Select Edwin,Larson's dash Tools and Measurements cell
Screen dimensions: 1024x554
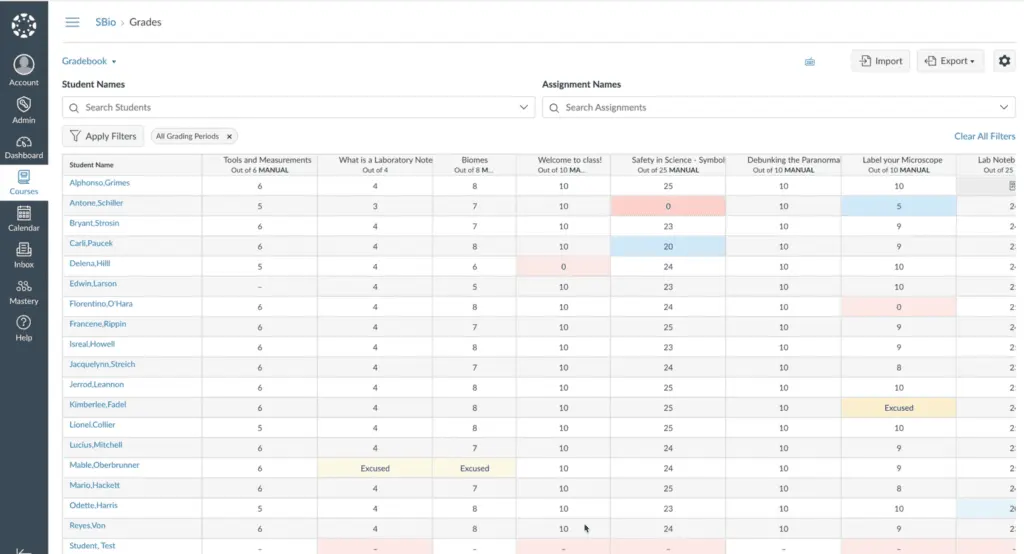260,287
